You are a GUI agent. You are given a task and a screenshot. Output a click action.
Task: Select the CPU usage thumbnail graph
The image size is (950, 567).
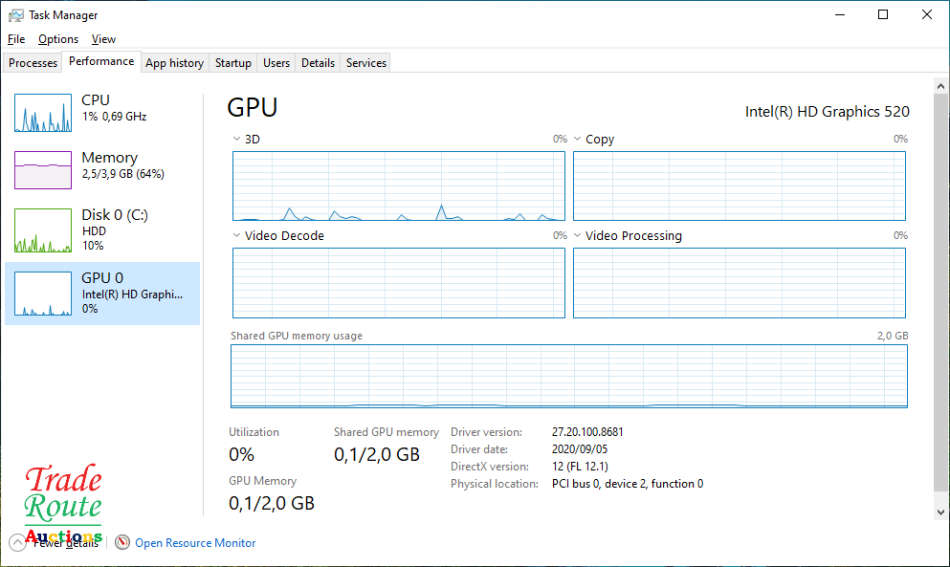pos(43,113)
